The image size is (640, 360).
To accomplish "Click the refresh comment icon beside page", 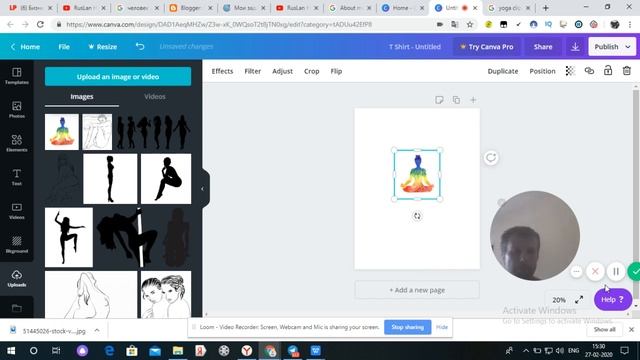I will tap(491, 158).
